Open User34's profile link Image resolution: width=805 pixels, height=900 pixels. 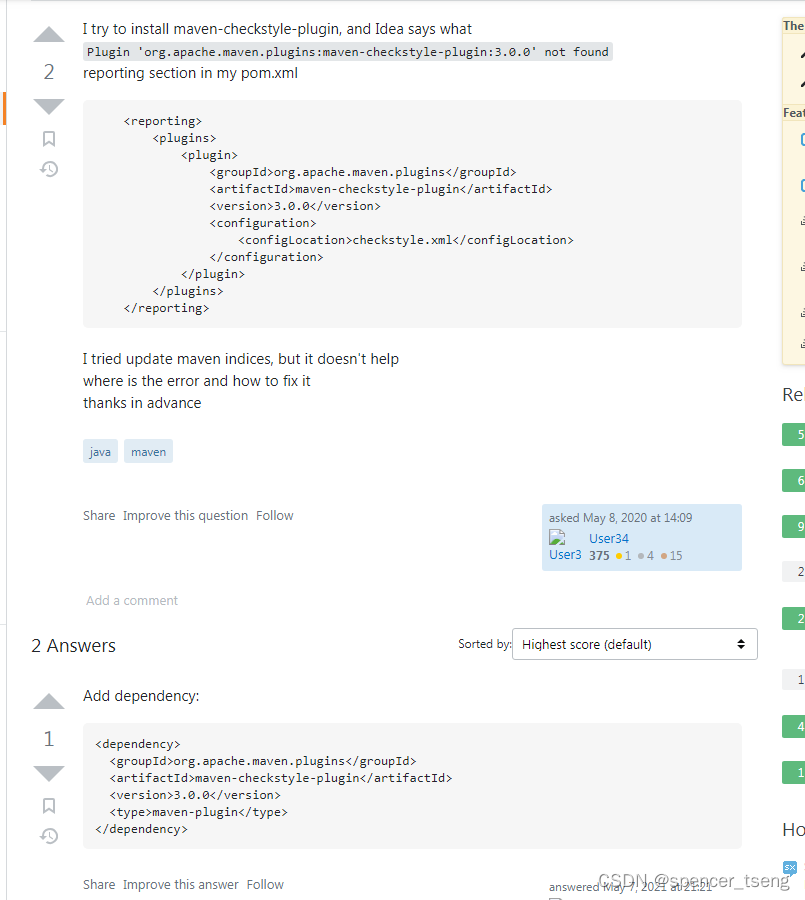coord(609,538)
